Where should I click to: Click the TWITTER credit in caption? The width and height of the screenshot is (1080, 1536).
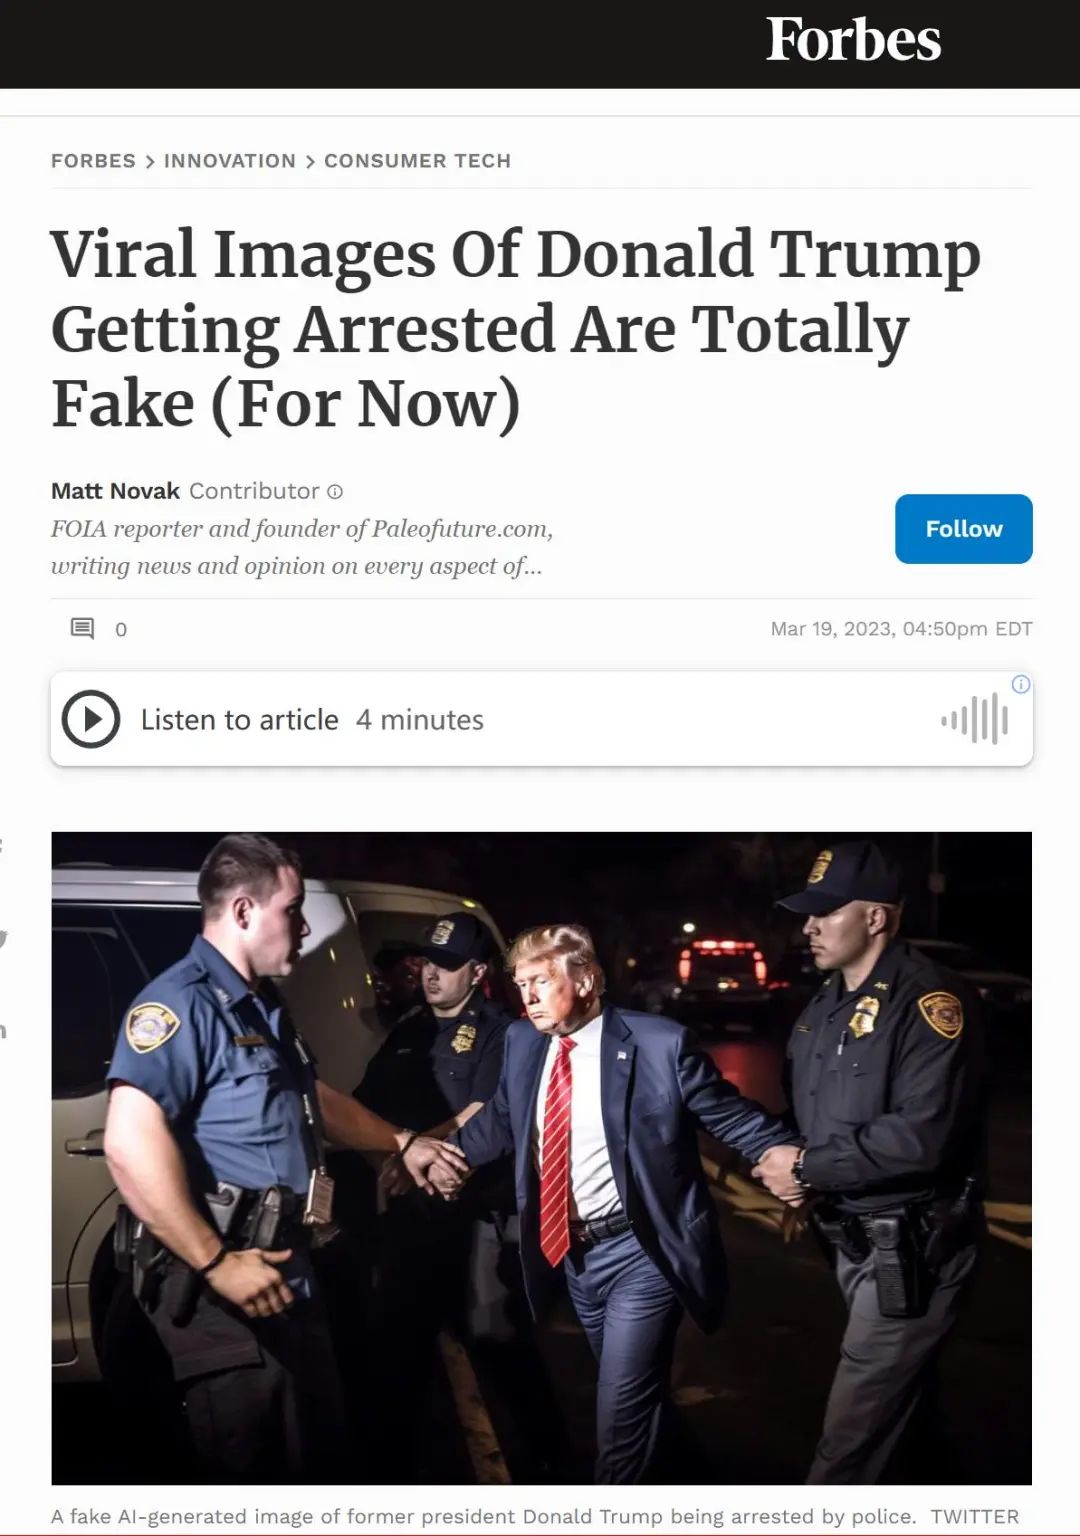974,1516
